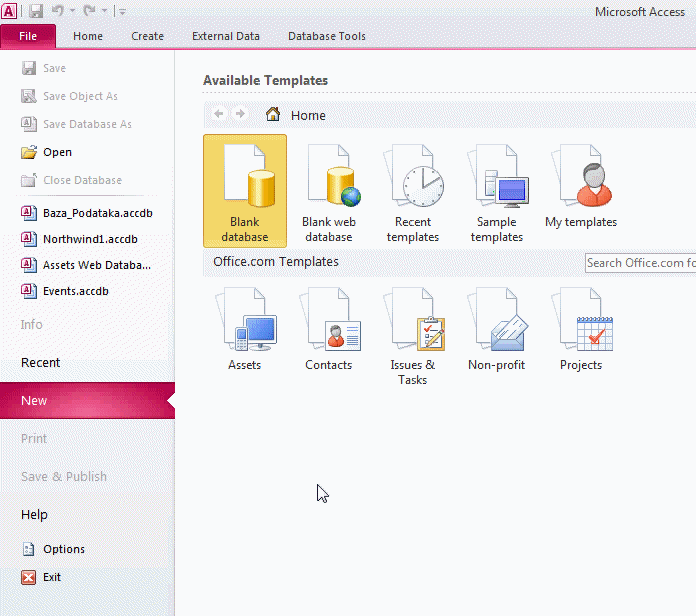Select Save & Publish in backstage
The width and height of the screenshot is (696, 616).
(x=64, y=477)
